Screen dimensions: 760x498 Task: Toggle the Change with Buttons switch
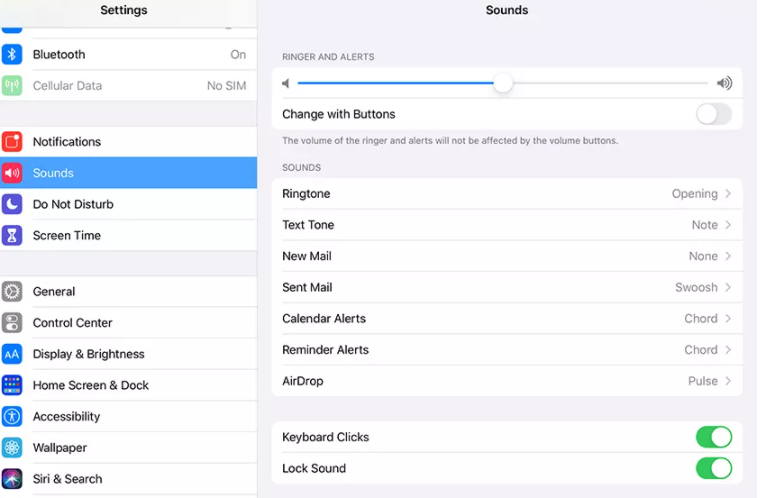[x=714, y=114]
